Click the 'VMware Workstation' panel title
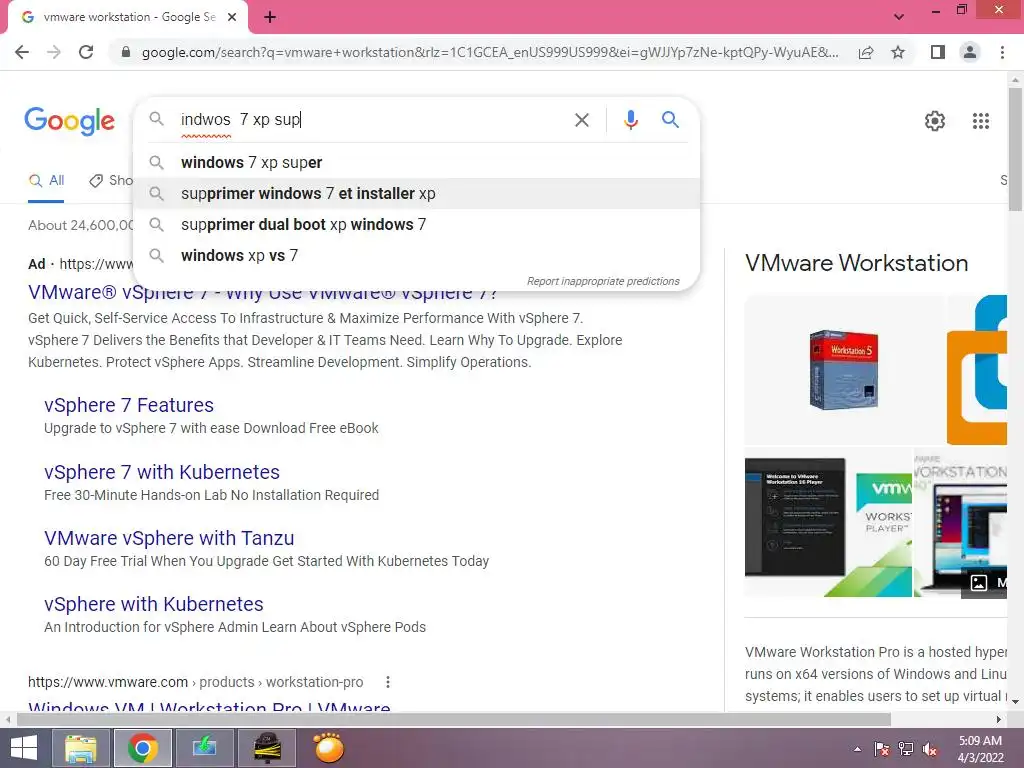 [x=856, y=263]
